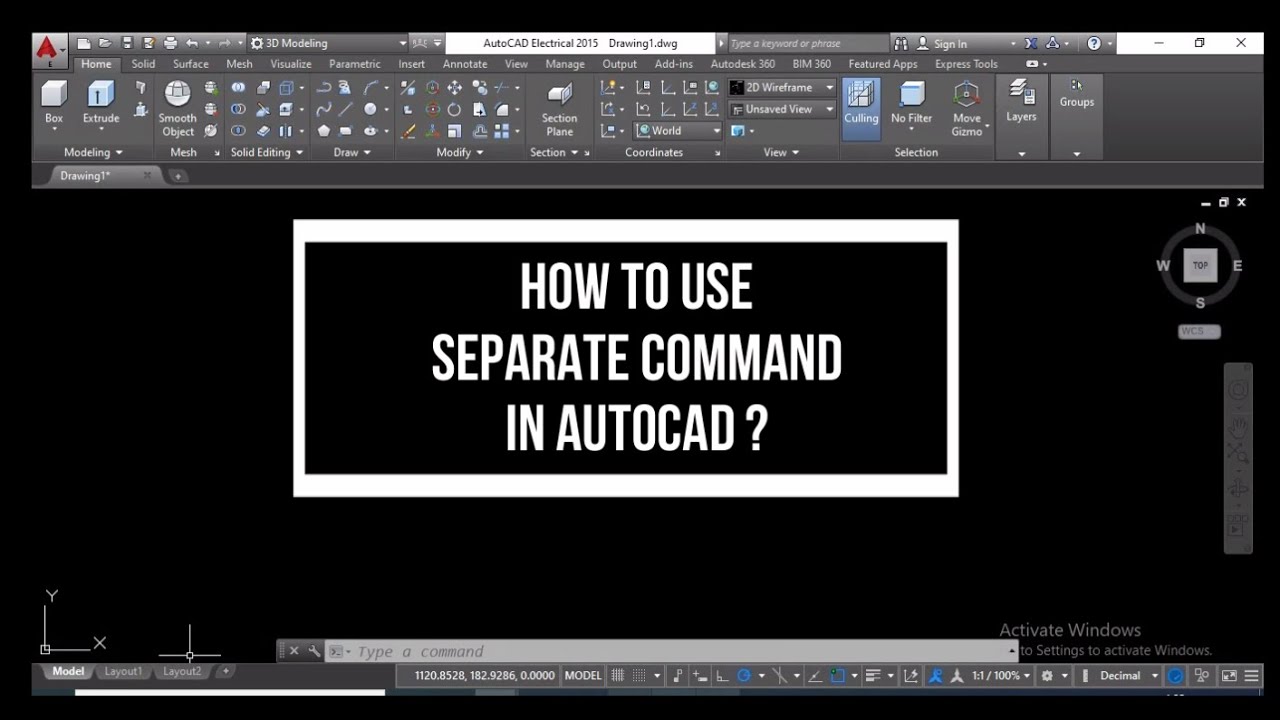
Task: Toggle MODEL space button in status bar
Action: pyautogui.click(x=583, y=676)
